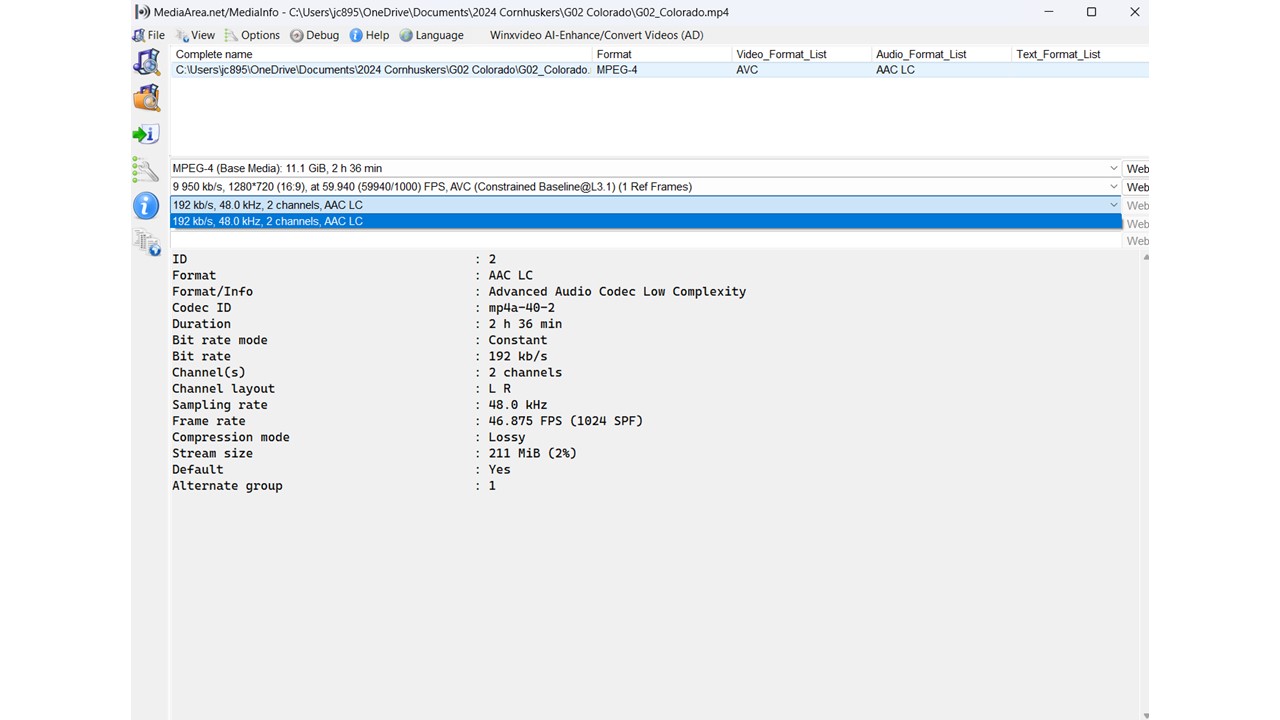Screen dimensions: 1280x720
Task: Click the Audio_Format_List column header
Action: [x=941, y=54]
